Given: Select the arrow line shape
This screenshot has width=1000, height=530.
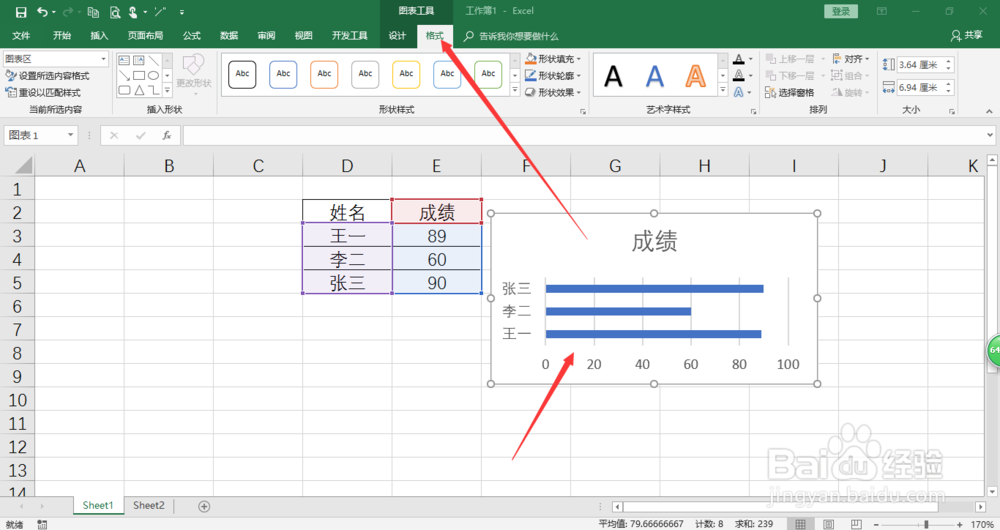Looking at the screenshot, I should (x=124, y=75).
